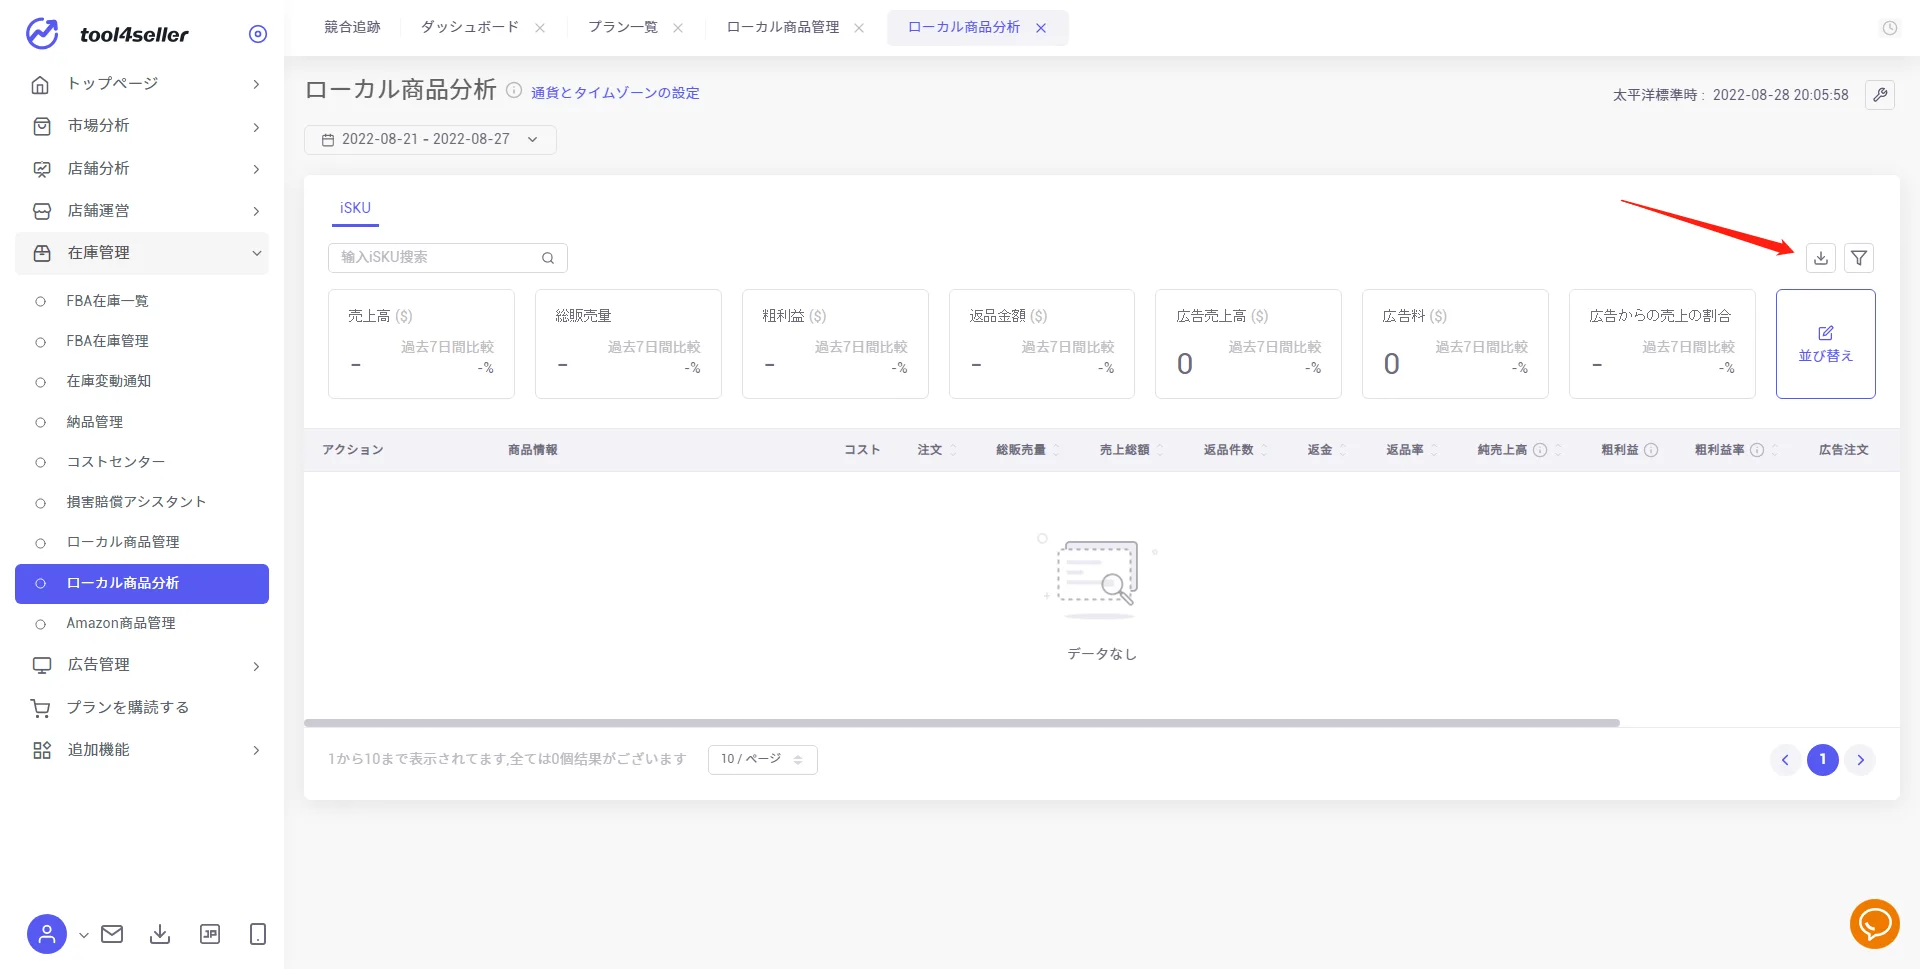Click the mobile phone icon
The height and width of the screenshot is (969, 1920).
tap(258, 934)
